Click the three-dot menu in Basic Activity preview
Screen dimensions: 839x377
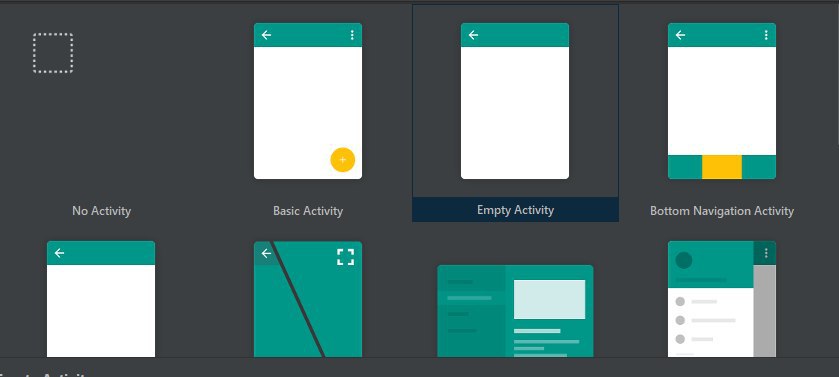(x=352, y=35)
